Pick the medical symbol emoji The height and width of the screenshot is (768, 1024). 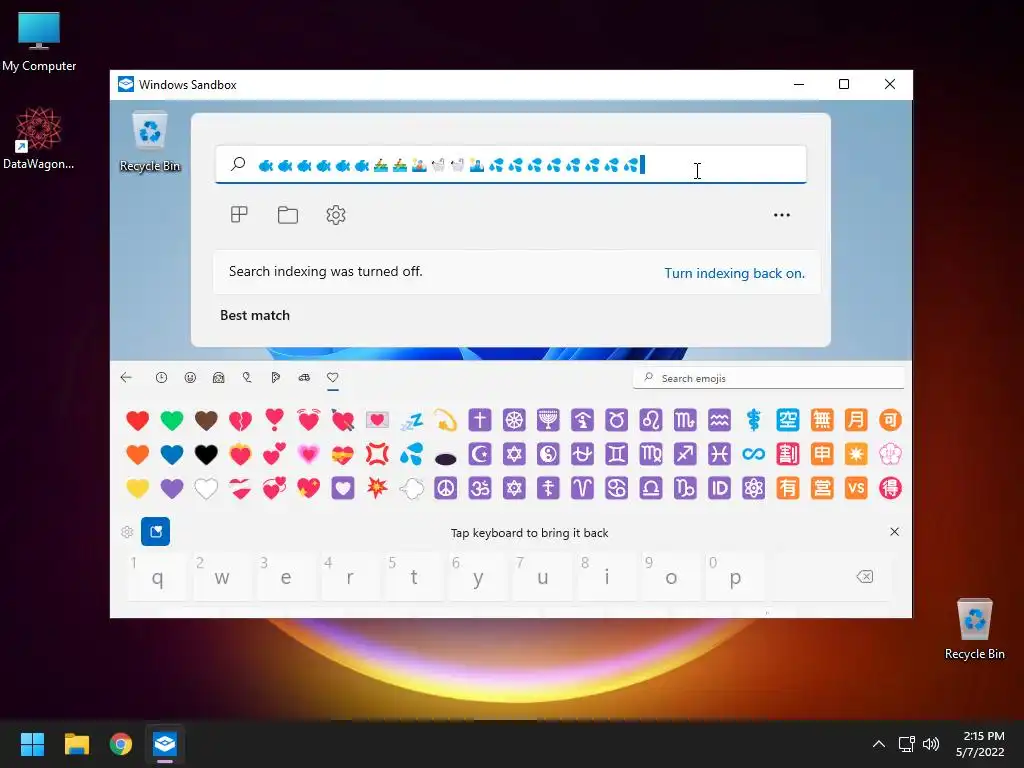(754, 421)
